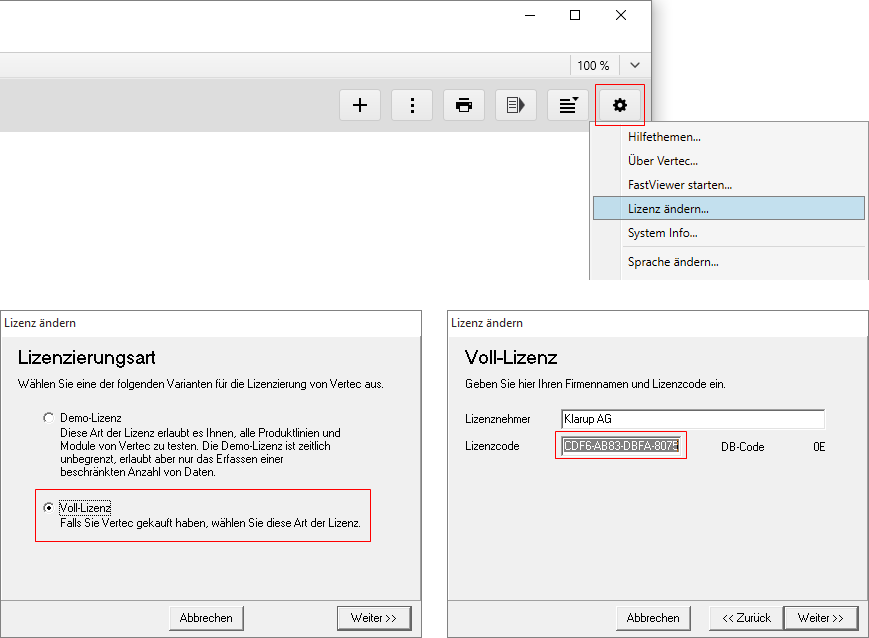Select the Voll-Lizenz radio button
Screen dimensions: 869x638
click(x=47, y=508)
